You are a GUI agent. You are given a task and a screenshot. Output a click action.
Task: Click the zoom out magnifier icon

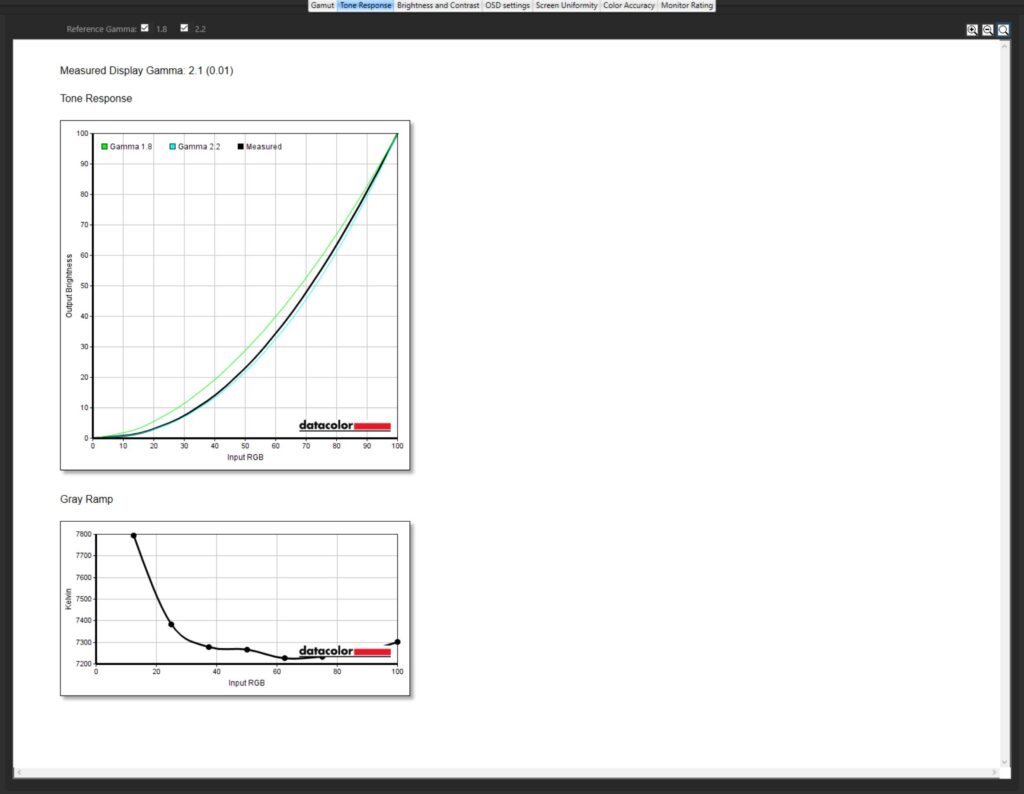click(987, 30)
